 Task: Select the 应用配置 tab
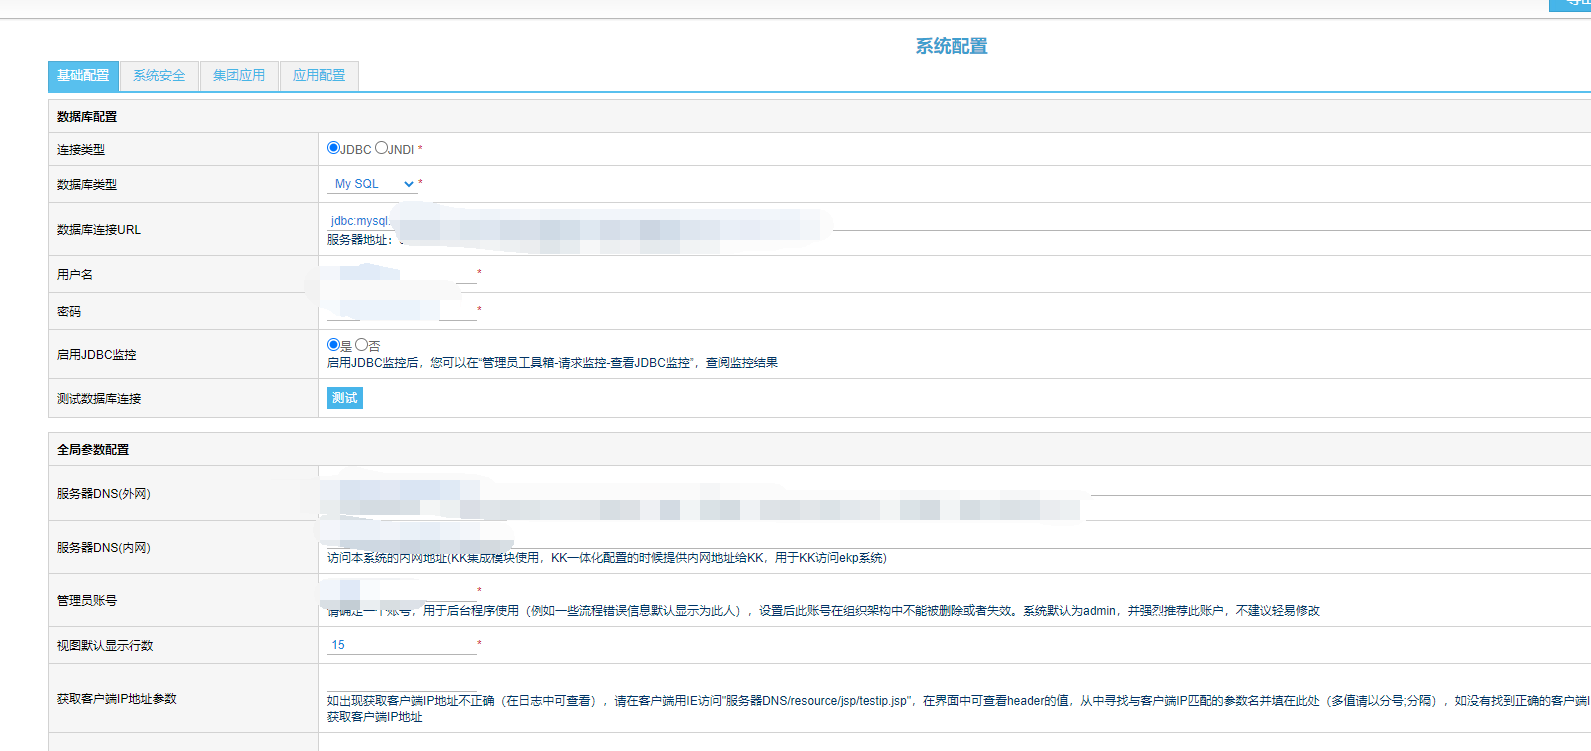coord(319,76)
